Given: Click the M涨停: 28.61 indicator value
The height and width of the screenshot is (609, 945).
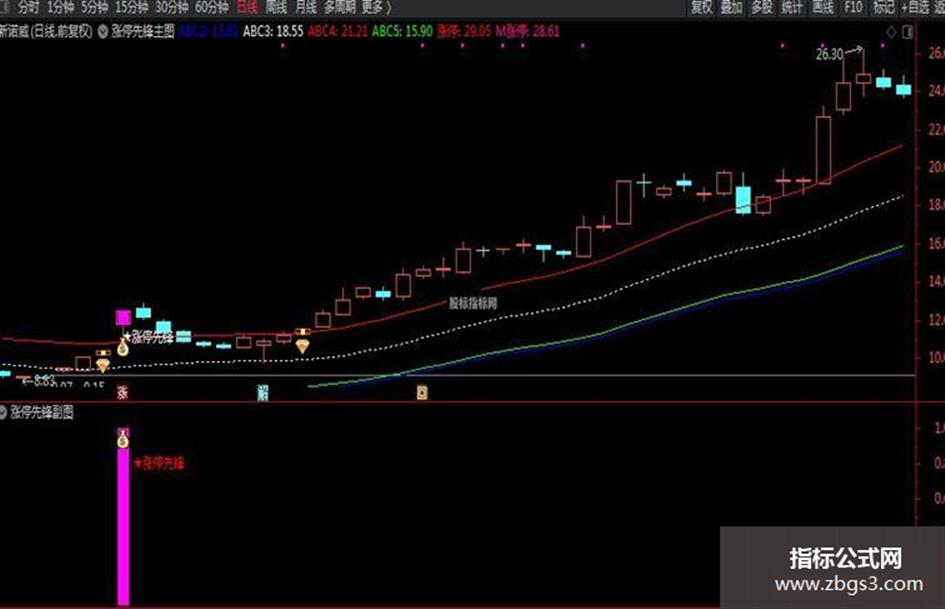Looking at the screenshot, I should pyautogui.click(x=527, y=31).
